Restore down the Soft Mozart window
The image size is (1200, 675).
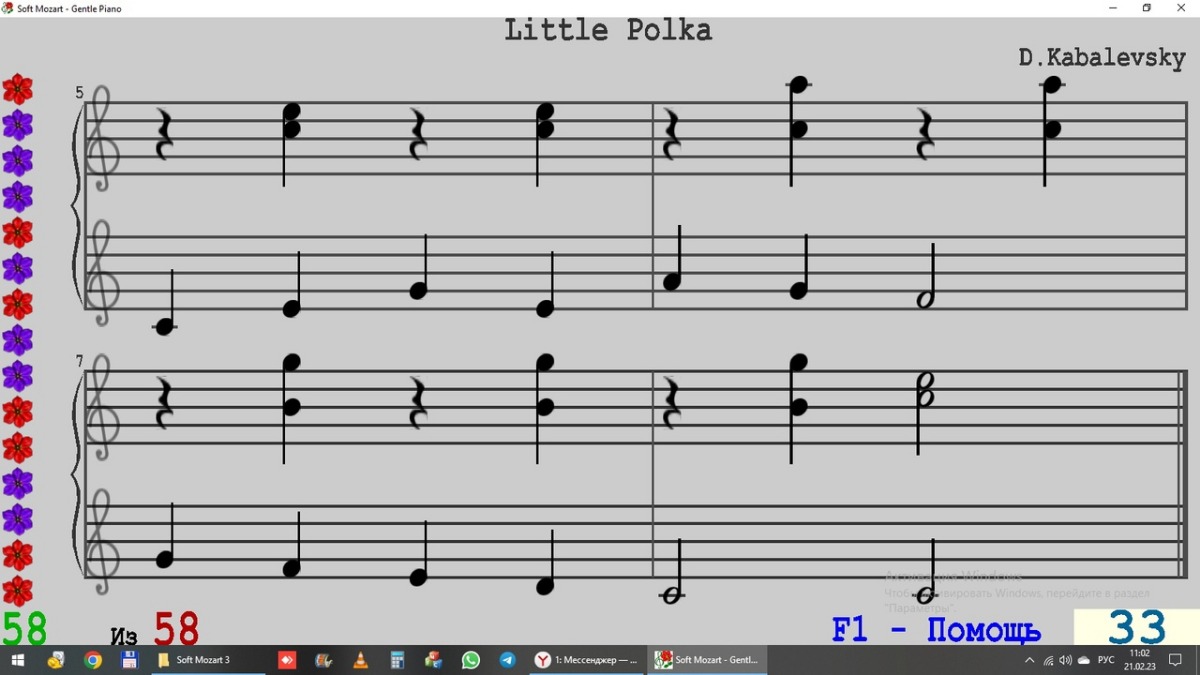point(1147,8)
